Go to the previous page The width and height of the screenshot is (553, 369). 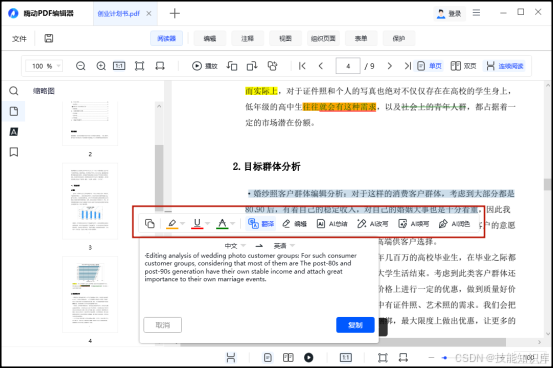pos(321,66)
